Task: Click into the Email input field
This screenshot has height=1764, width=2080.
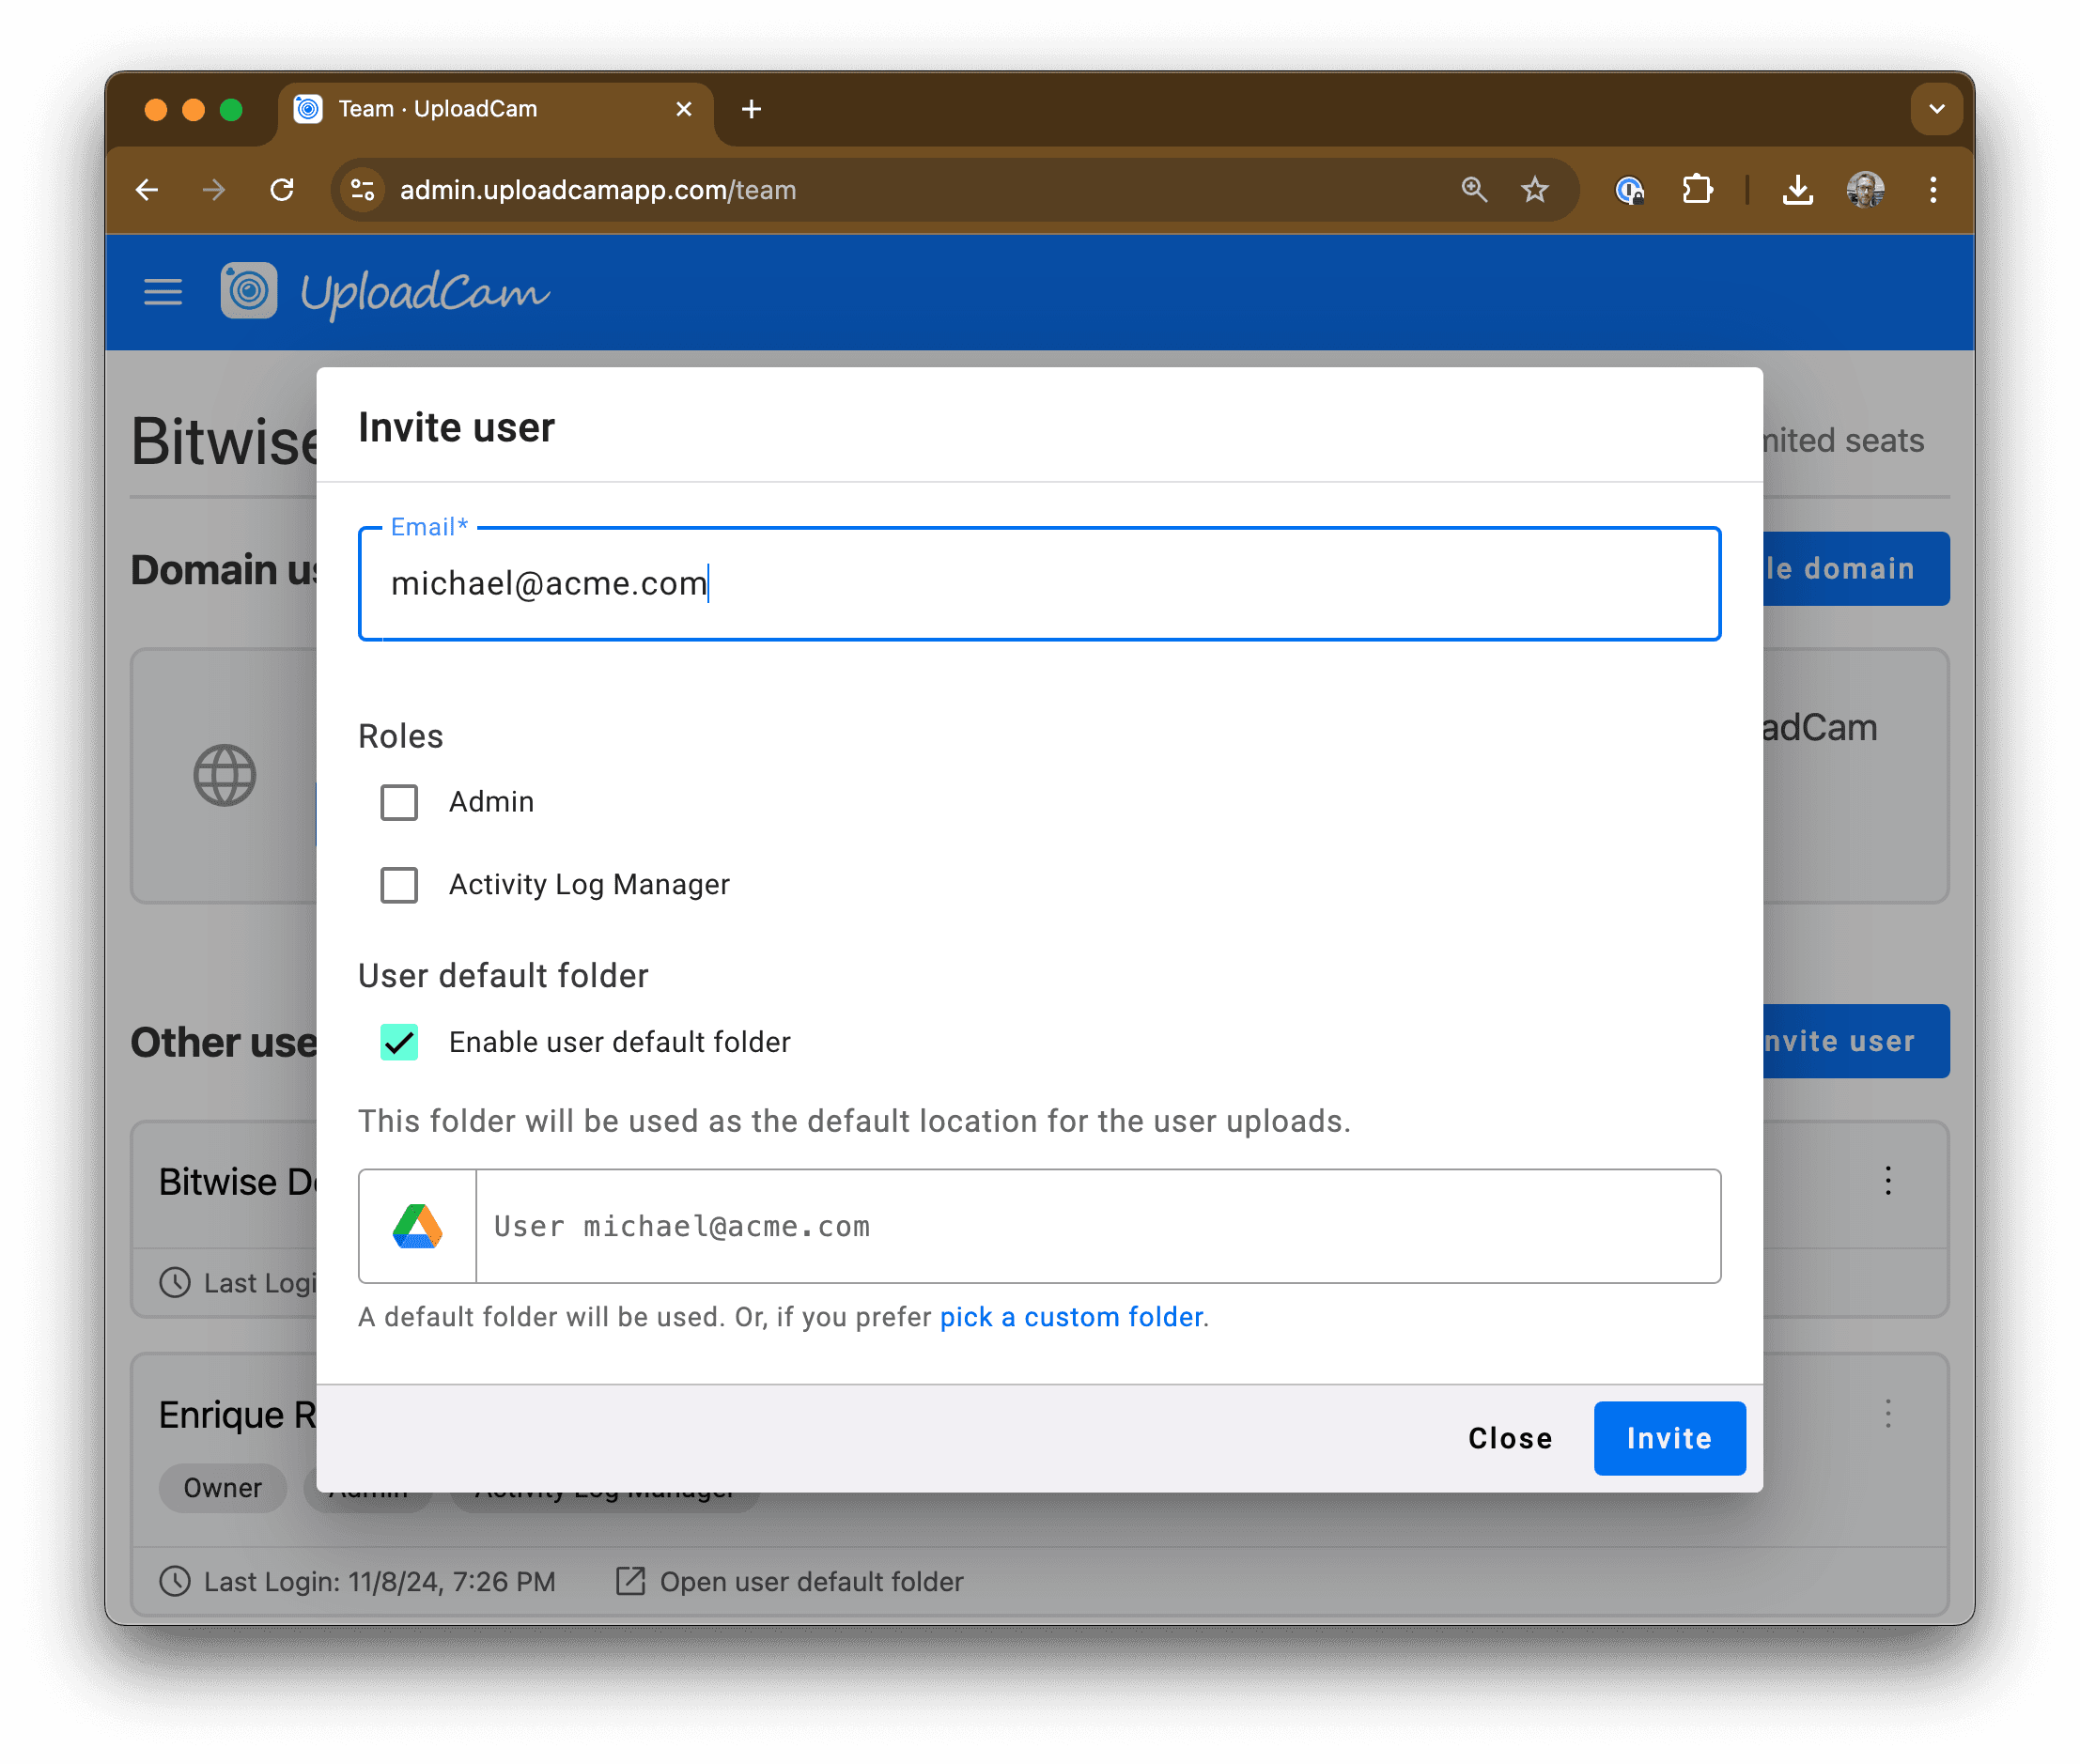Action: pos(1040,583)
